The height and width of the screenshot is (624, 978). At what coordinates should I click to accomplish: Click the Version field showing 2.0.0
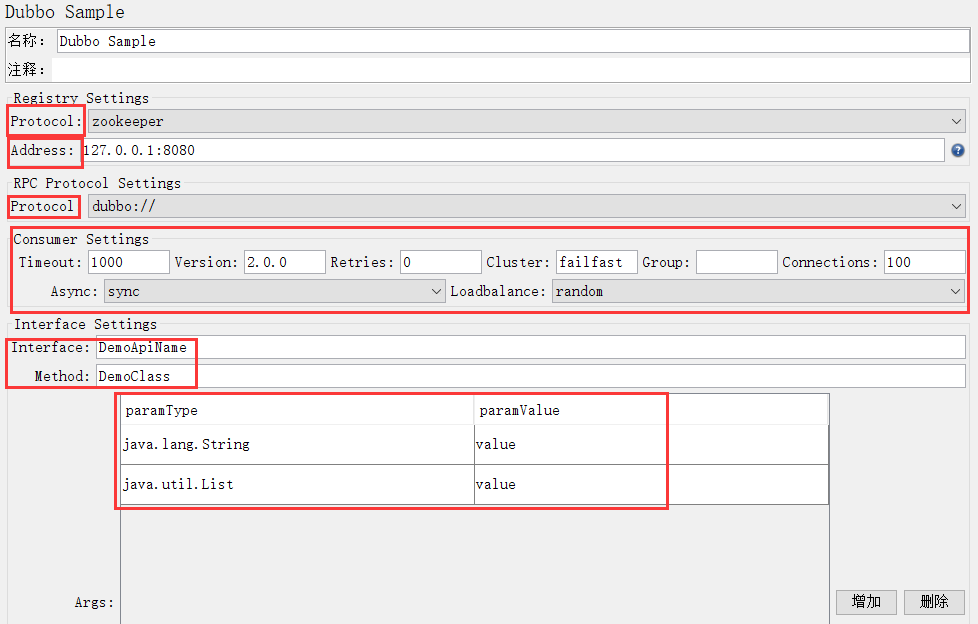pyautogui.click(x=284, y=262)
